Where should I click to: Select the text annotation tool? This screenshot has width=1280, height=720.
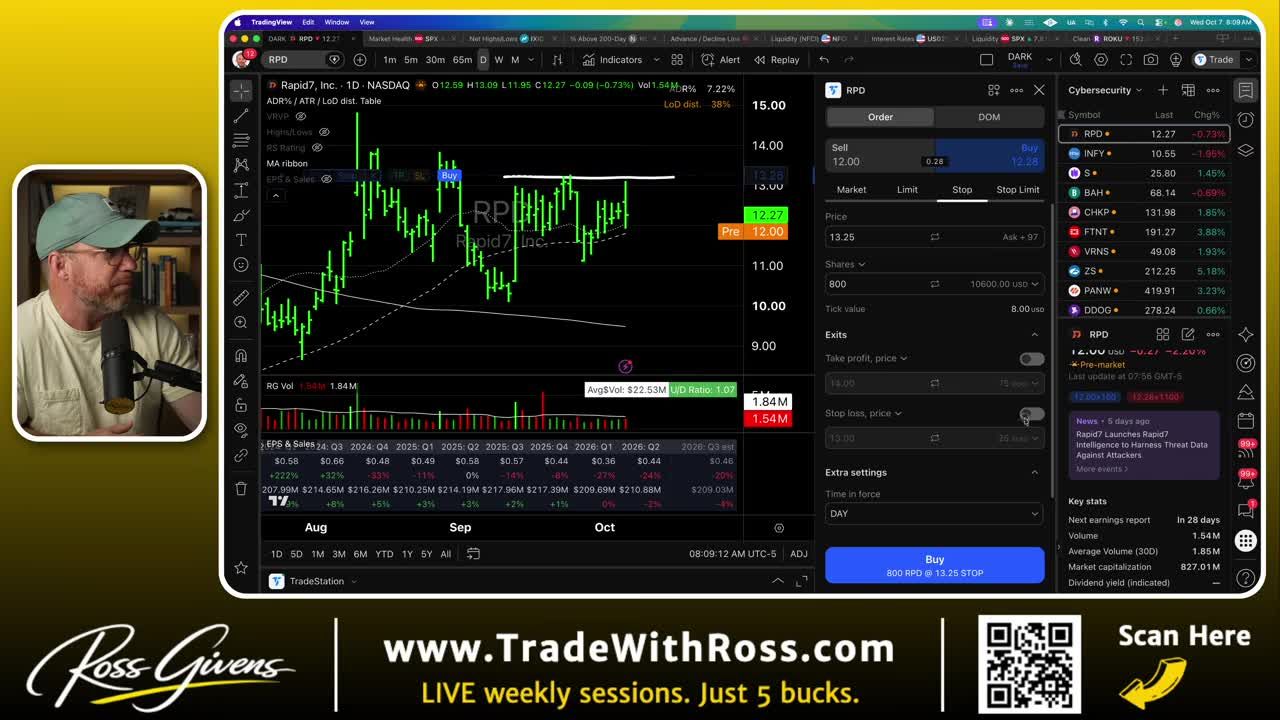[x=241, y=240]
